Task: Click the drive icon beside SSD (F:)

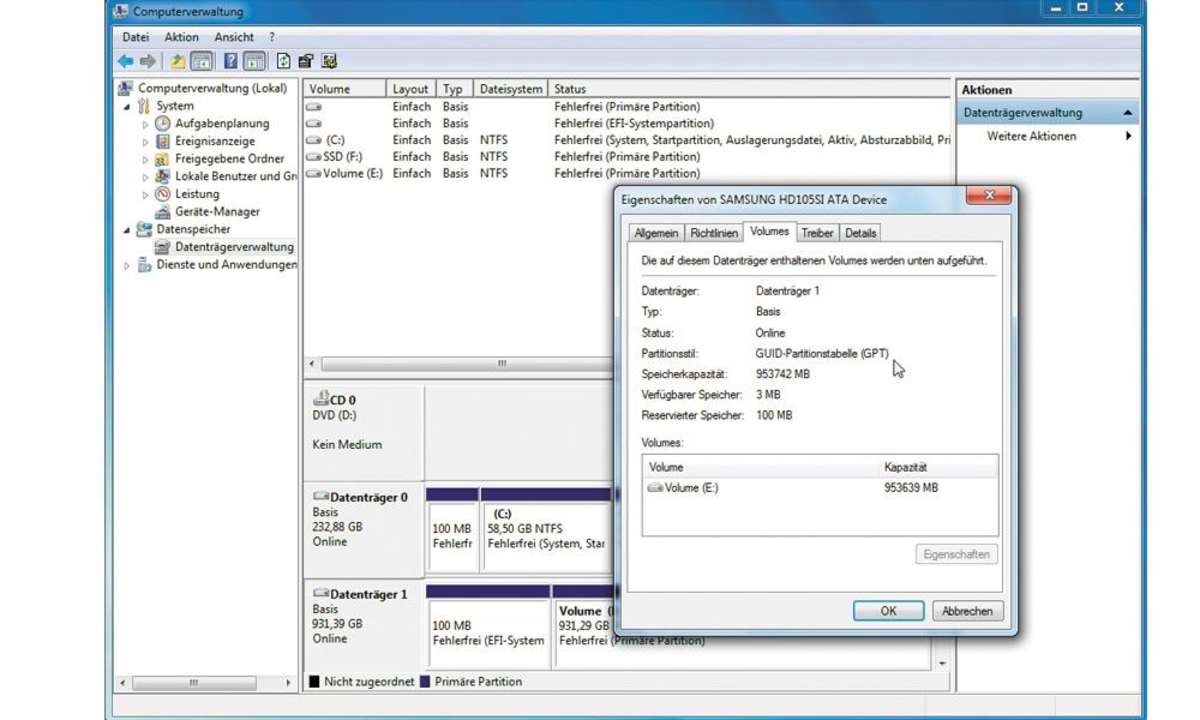Action: (x=314, y=157)
